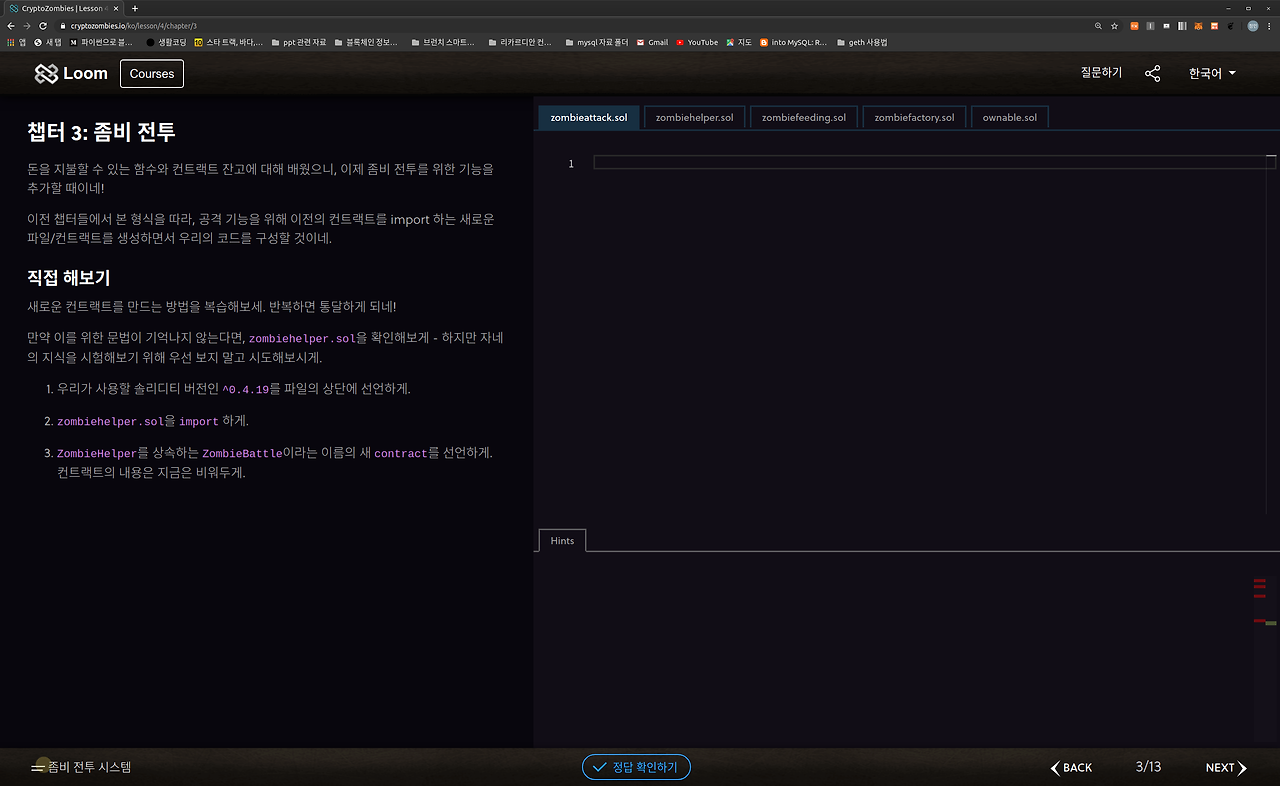Open the 블록체인 정보 bookmark folder
The height and width of the screenshot is (786, 1280).
[x=366, y=42]
